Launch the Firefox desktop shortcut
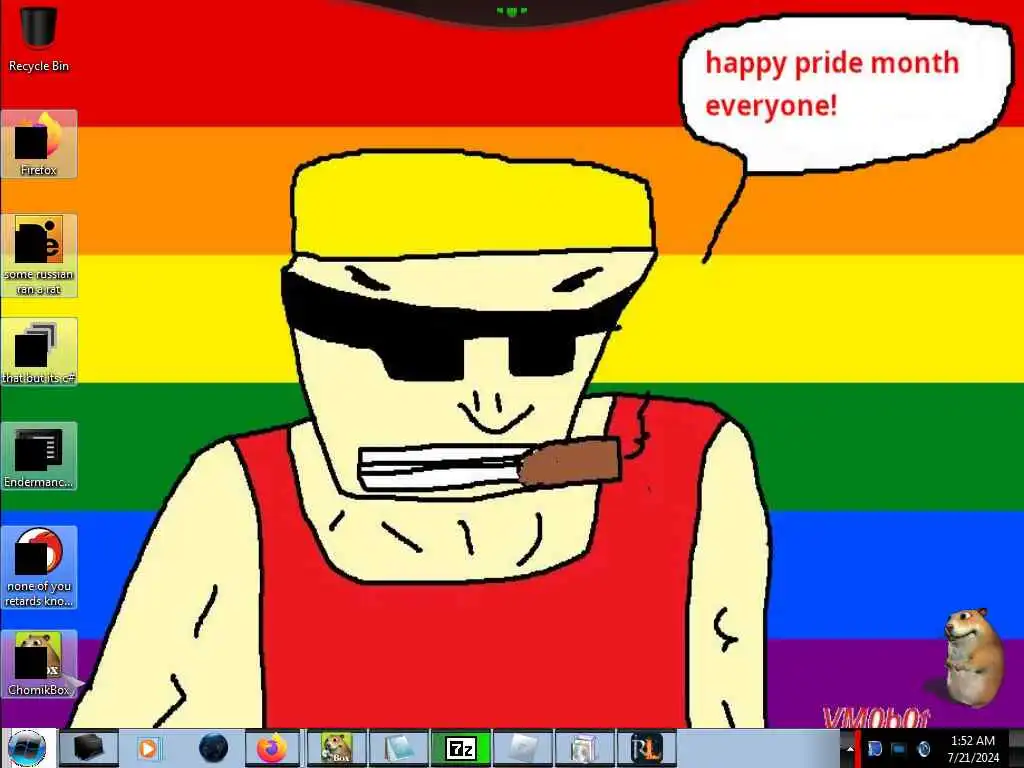 (x=39, y=144)
